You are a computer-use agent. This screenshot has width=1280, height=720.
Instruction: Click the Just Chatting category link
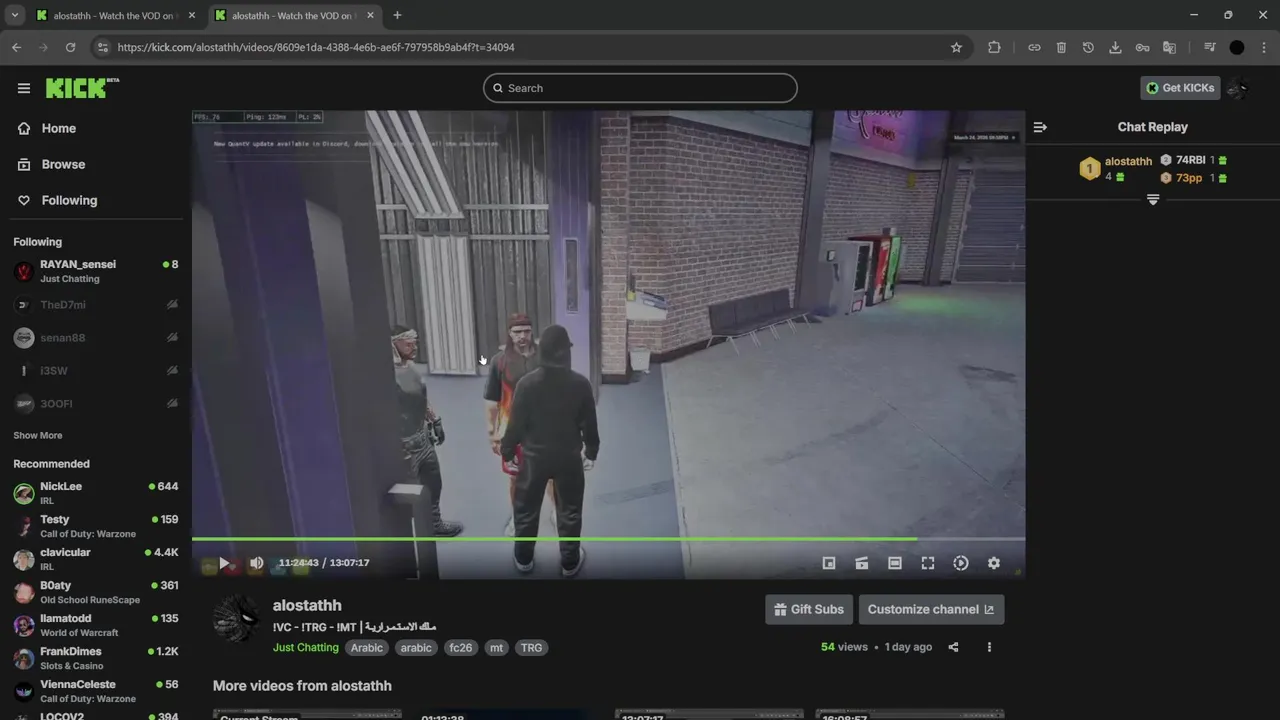(306, 648)
